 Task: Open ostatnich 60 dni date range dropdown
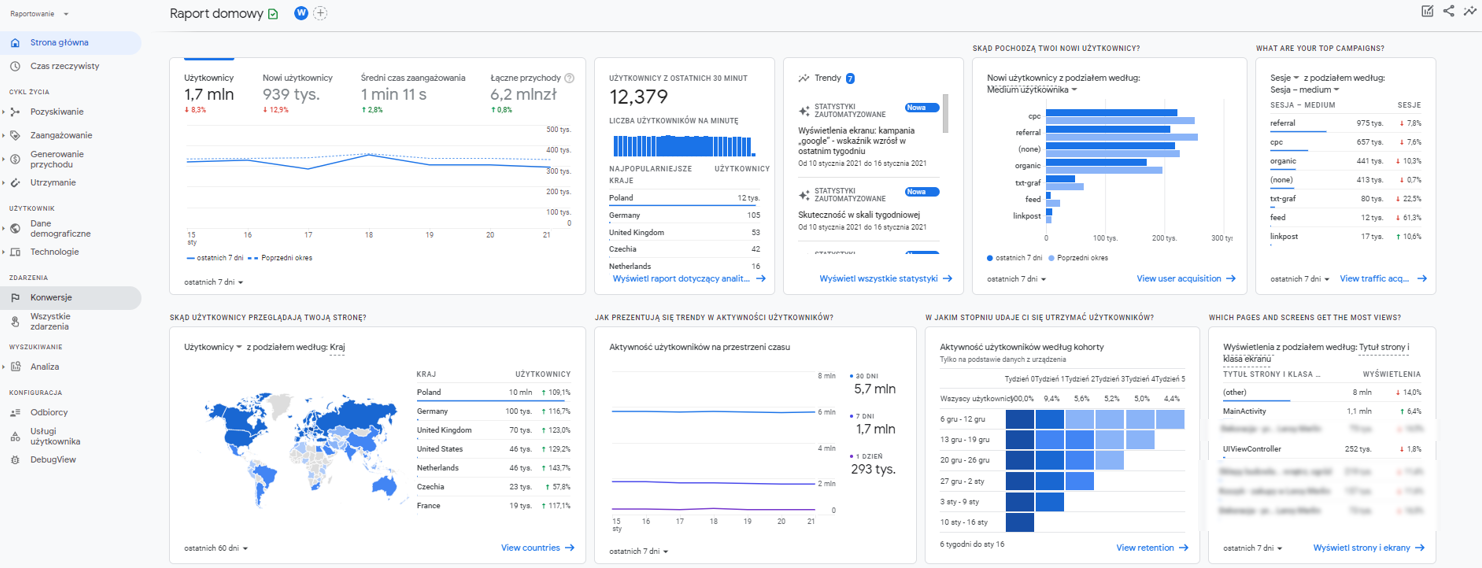pyautogui.click(x=216, y=548)
